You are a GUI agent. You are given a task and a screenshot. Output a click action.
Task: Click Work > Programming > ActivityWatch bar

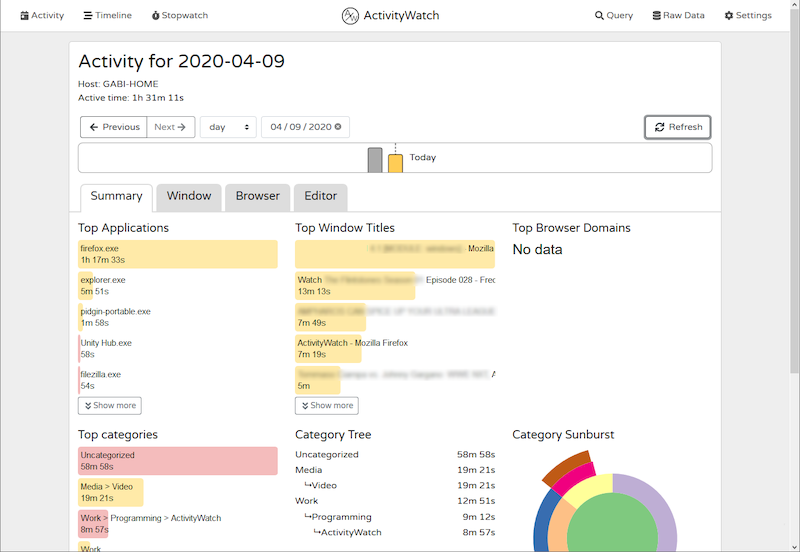(178, 524)
